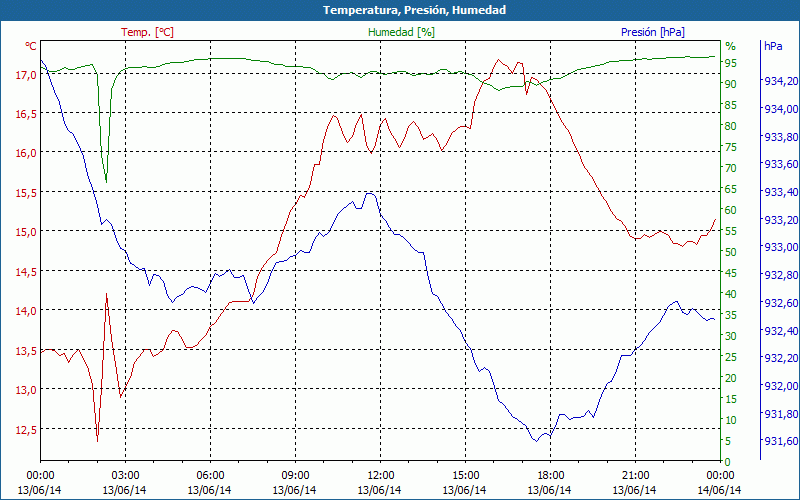Click the 75 humidity axis value
The height and width of the screenshot is (500, 800).
731,147
